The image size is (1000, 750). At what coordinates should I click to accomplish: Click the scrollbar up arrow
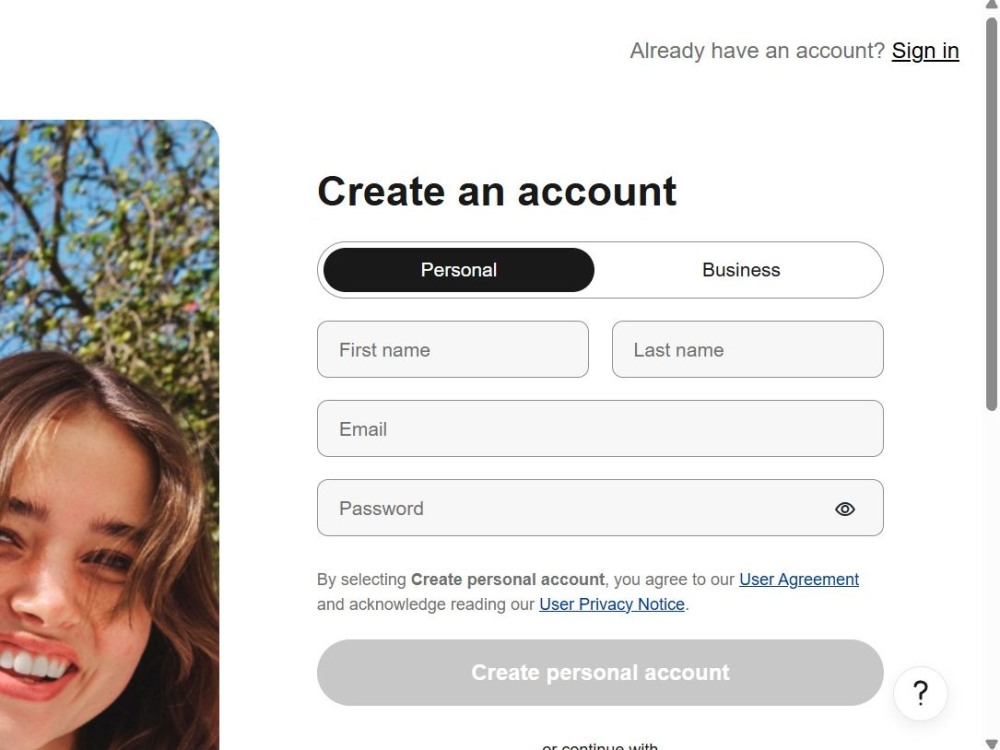coord(992,4)
